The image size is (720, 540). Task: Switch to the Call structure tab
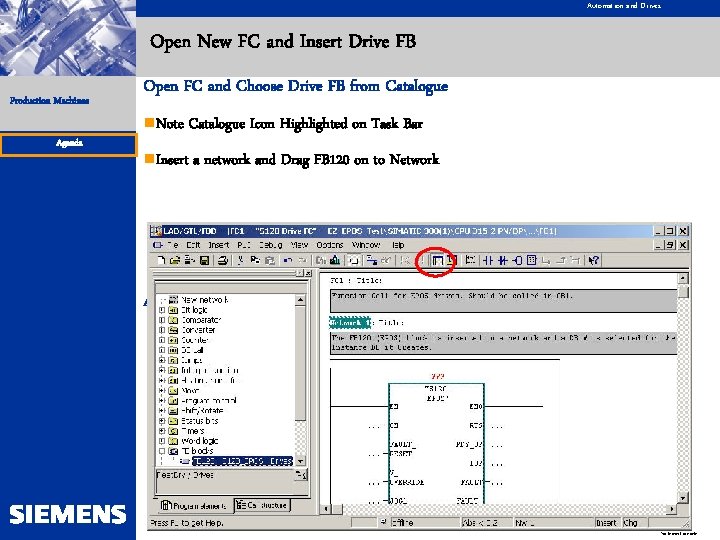[262, 505]
